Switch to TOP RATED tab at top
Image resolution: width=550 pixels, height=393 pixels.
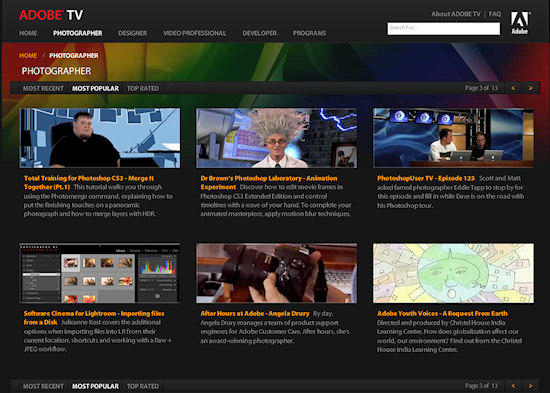tap(143, 88)
